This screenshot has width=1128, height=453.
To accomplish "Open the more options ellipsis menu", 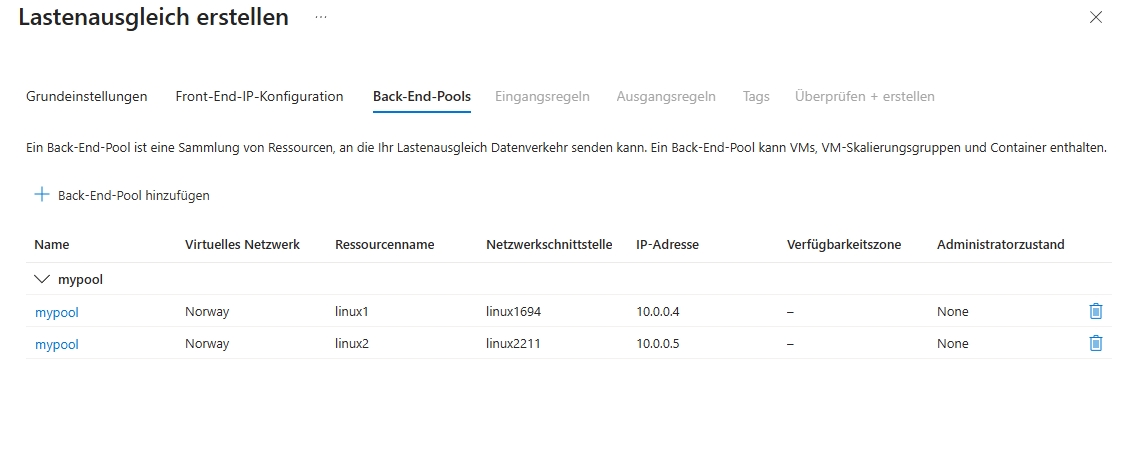I will (321, 18).
